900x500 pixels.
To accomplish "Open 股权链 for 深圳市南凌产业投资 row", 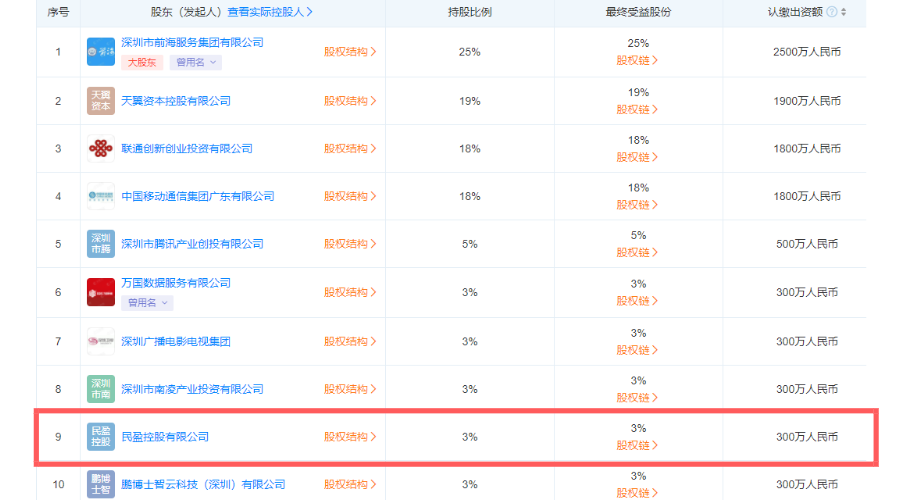I will tap(637, 398).
